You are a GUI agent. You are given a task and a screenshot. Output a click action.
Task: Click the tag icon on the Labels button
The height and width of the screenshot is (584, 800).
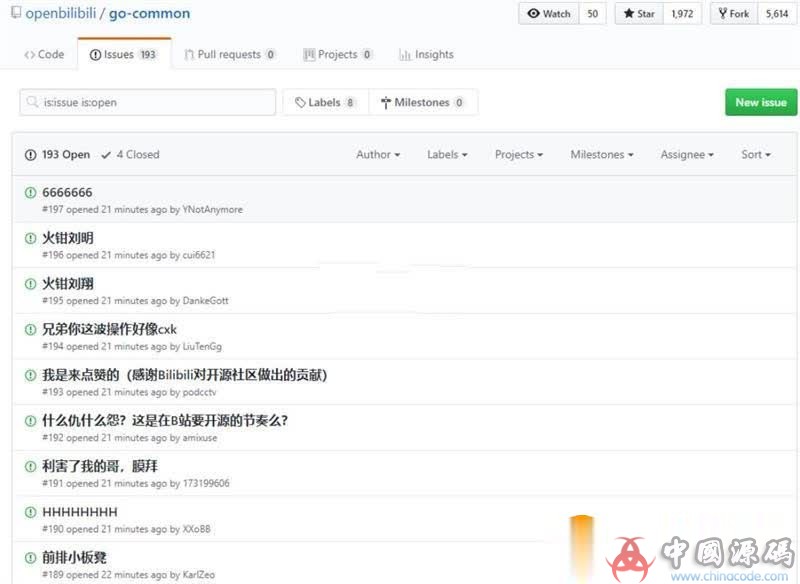pos(299,101)
